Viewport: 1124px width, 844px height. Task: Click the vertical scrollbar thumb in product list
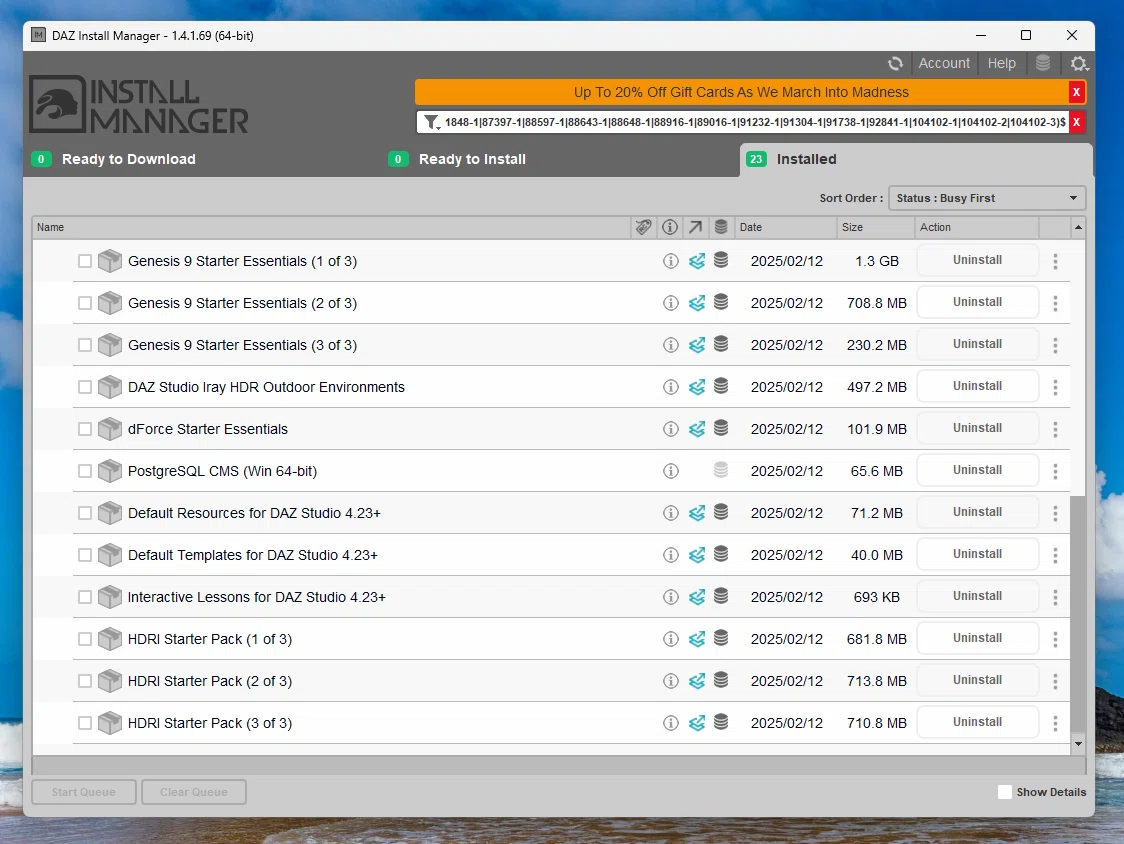coord(1078,615)
